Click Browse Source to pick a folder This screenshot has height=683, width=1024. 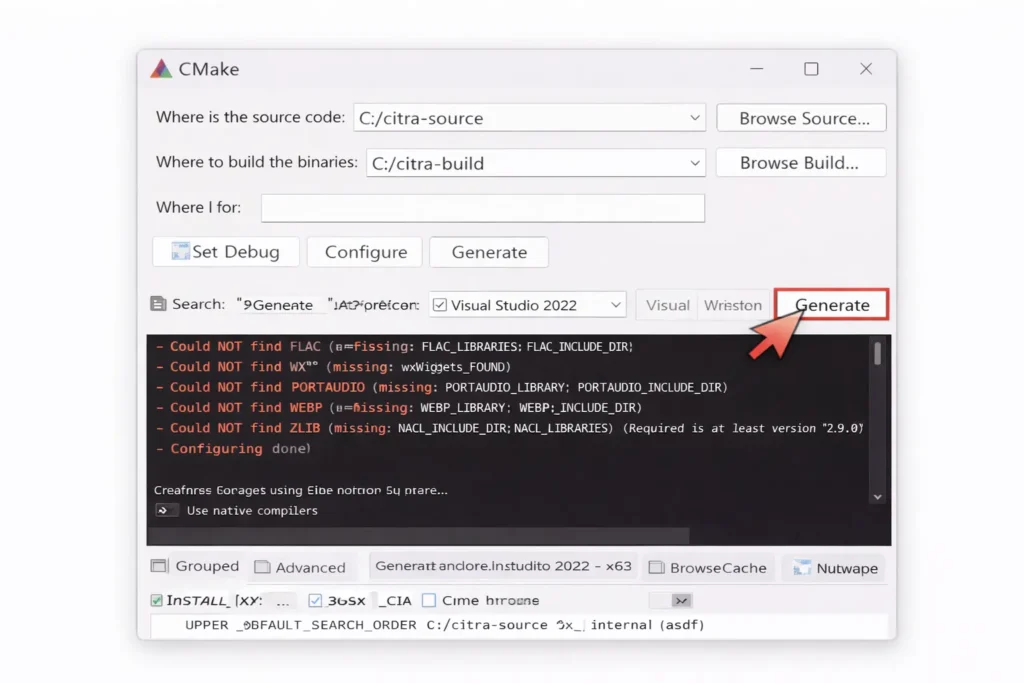[801, 117]
